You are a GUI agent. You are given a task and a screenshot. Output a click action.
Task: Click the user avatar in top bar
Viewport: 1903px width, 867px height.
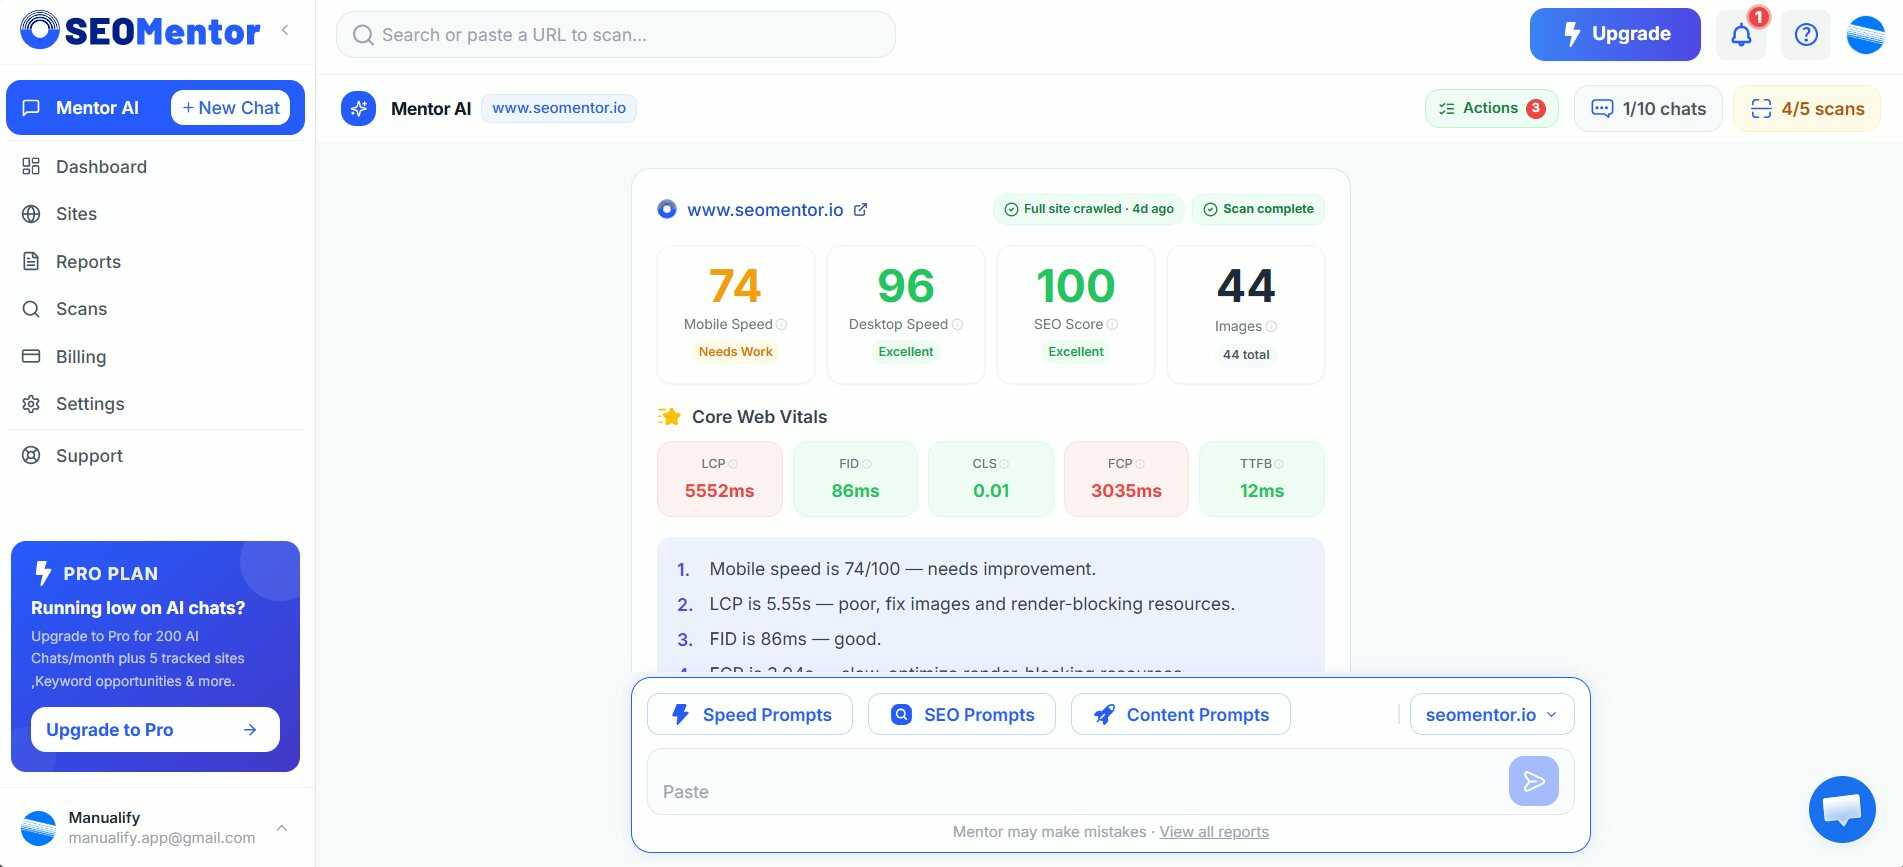(x=1865, y=35)
